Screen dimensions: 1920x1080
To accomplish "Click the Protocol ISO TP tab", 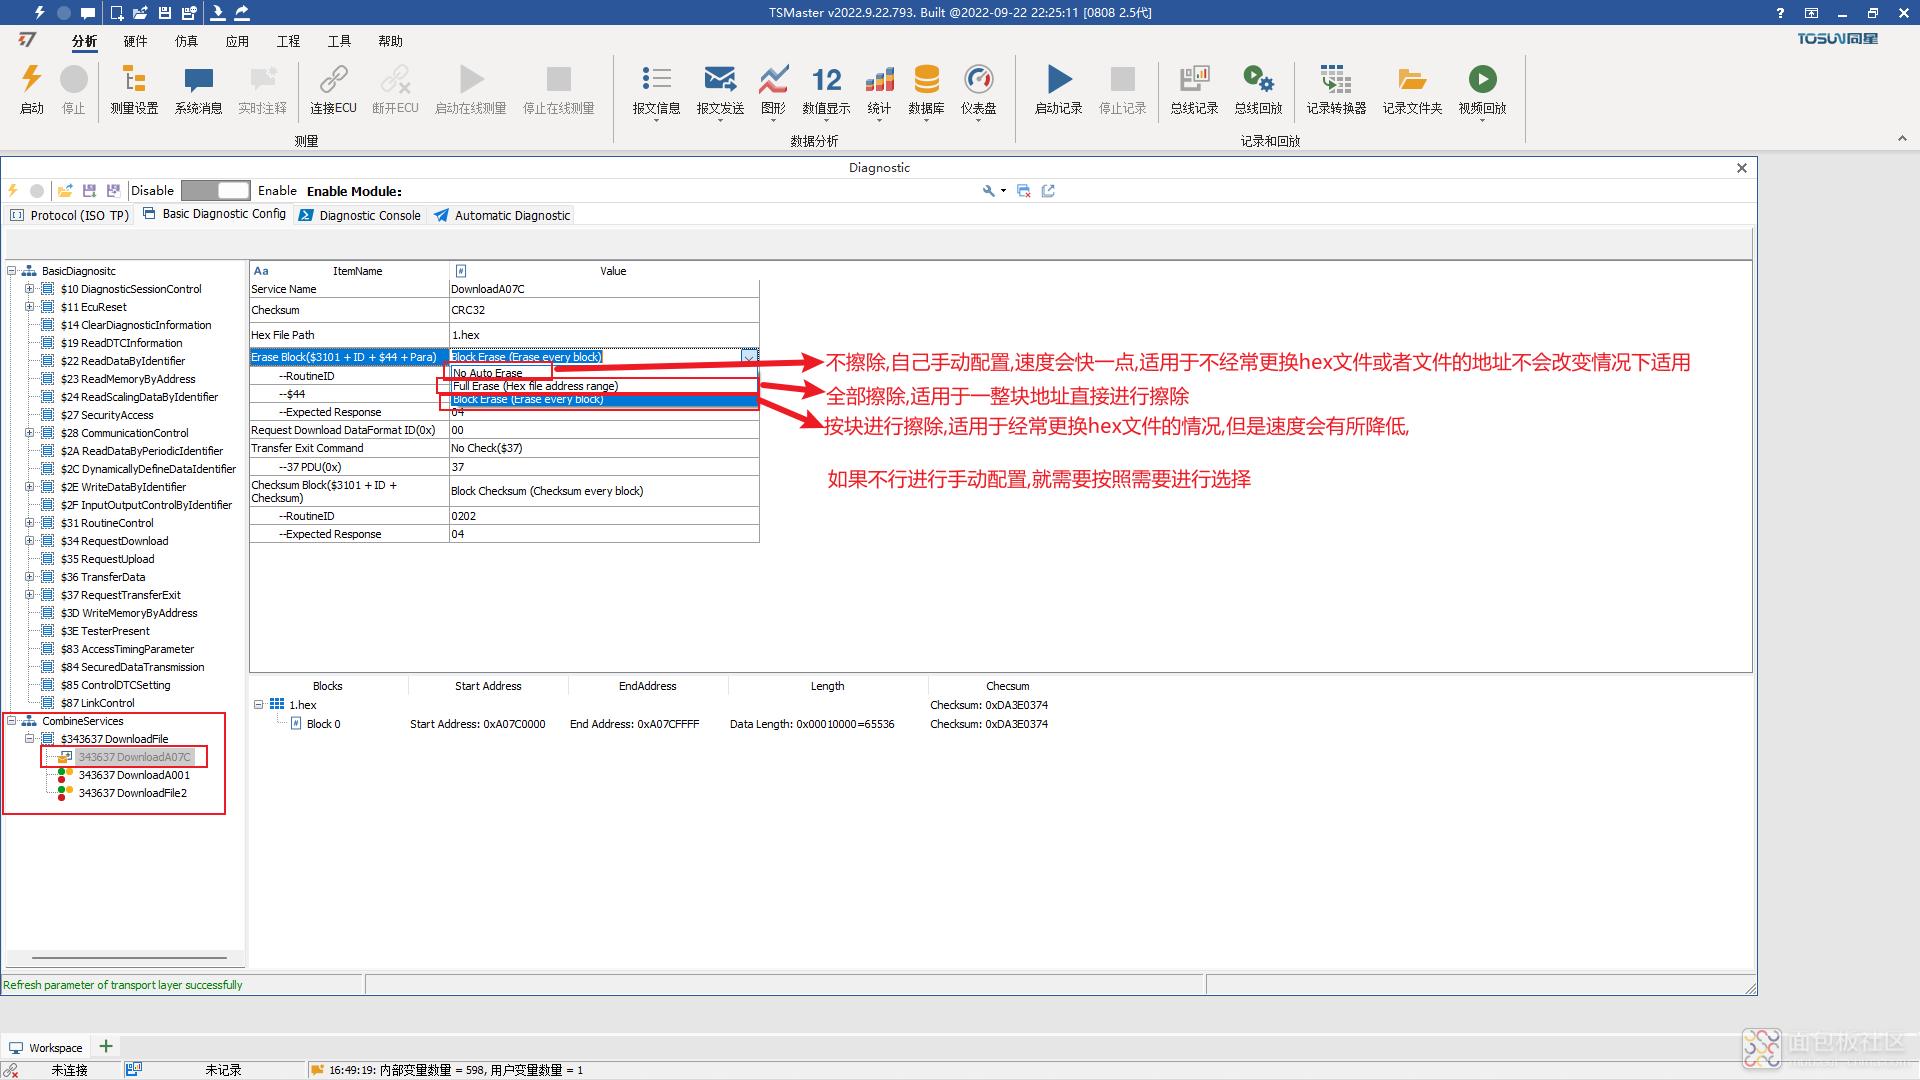I will pyautogui.click(x=73, y=214).
